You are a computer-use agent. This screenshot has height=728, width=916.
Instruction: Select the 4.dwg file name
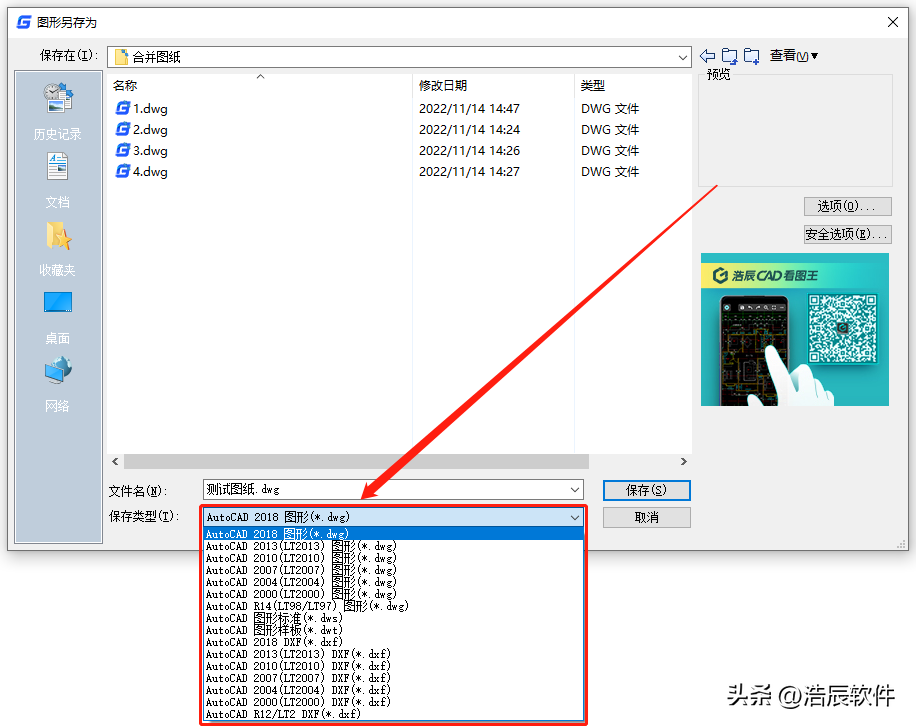[x=150, y=172]
